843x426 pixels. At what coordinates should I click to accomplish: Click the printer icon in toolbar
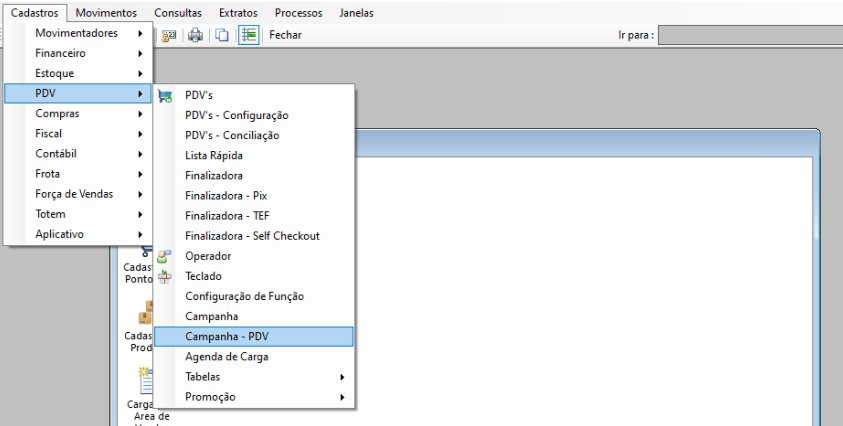pyautogui.click(x=195, y=35)
